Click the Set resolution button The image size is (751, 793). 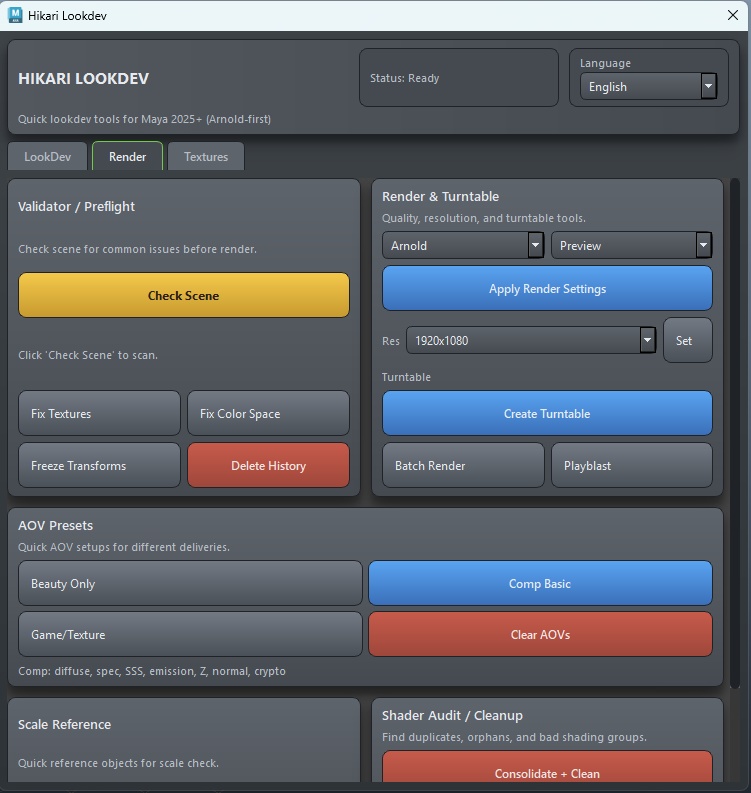[x=687, y=340]
